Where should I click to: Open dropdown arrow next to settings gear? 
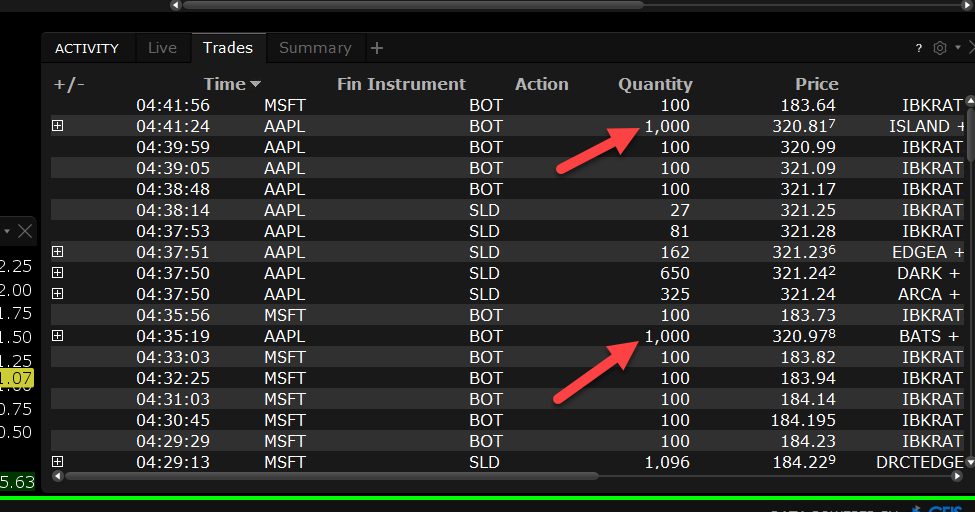point(957,48)
